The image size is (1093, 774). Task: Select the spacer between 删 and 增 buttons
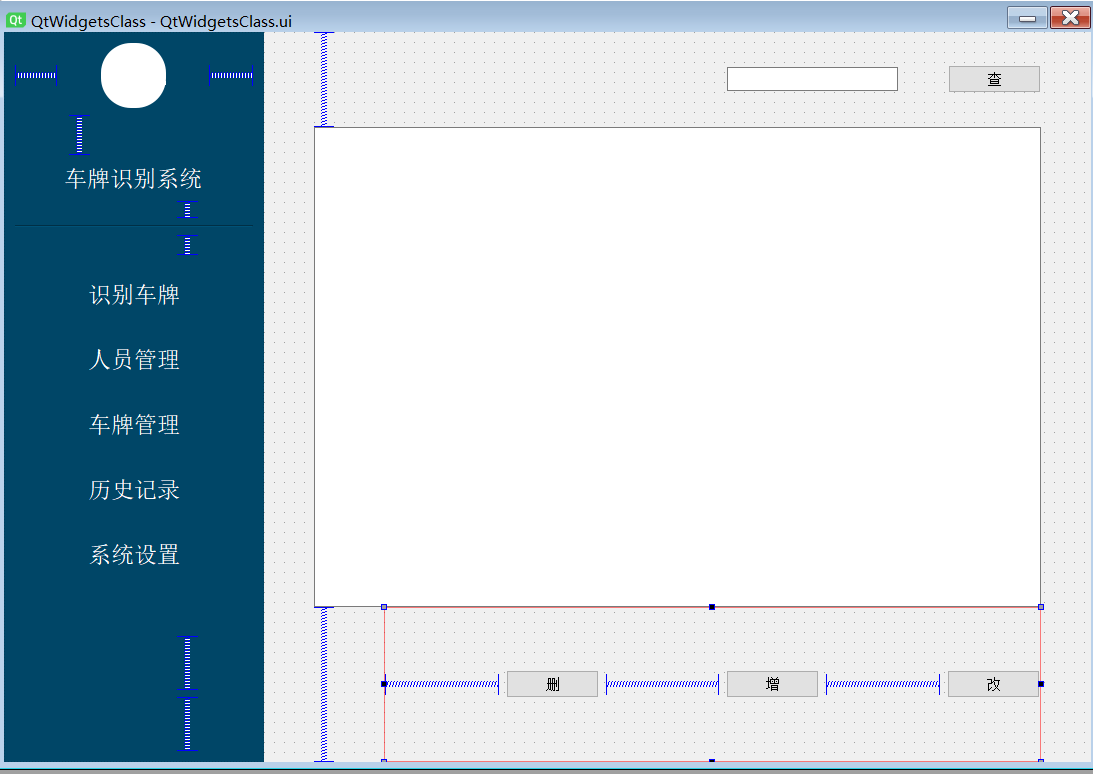[662, 684]
